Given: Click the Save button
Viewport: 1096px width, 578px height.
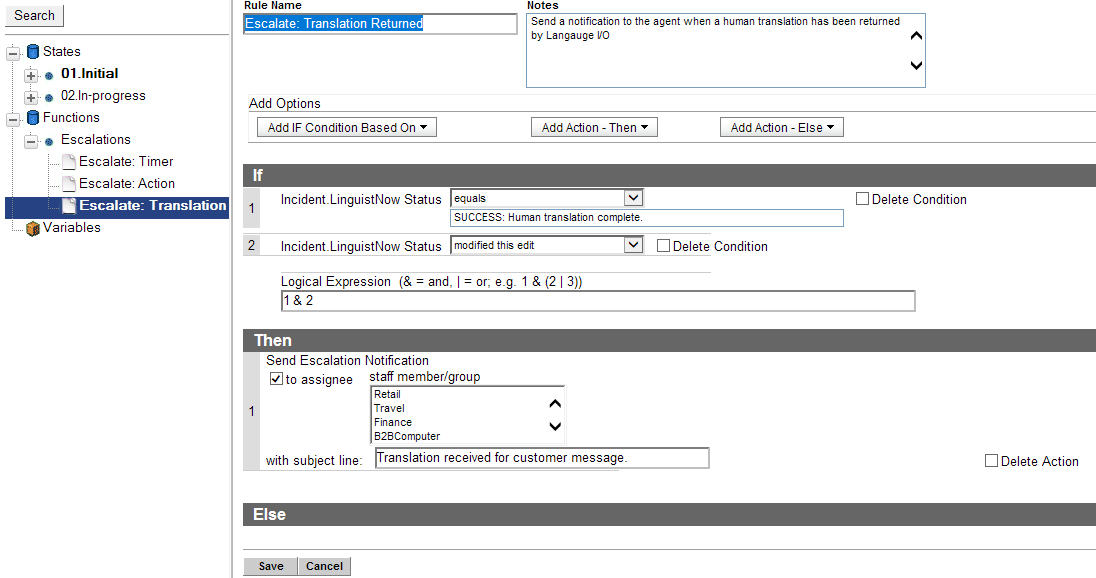Looking at the screenshot, I should click(x=270, y=566).
